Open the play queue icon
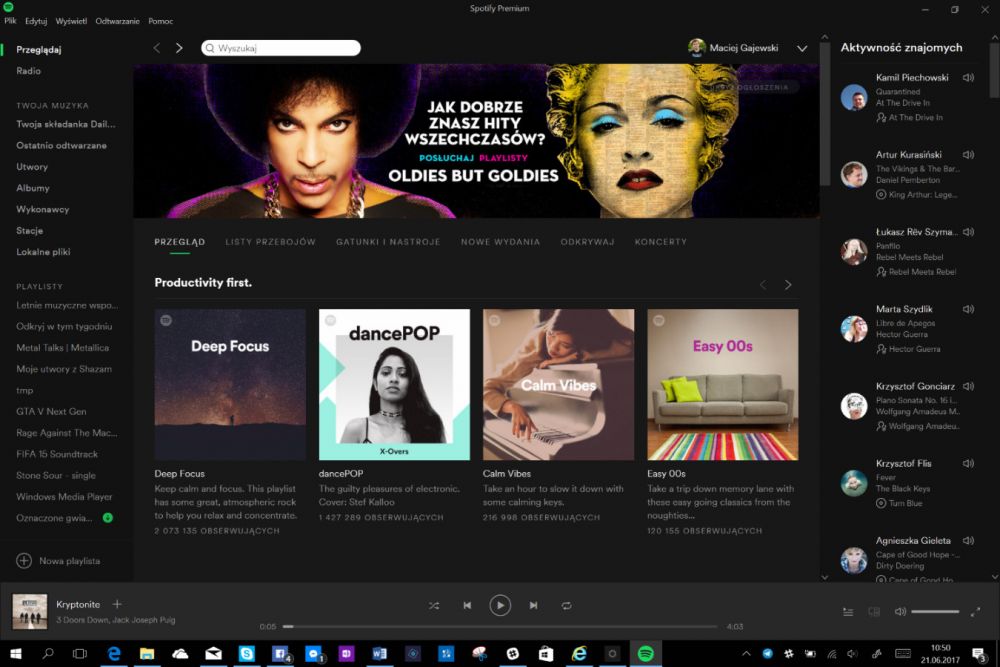The width and height of the screenshot is (1000, 667). [x=848, y=612]
